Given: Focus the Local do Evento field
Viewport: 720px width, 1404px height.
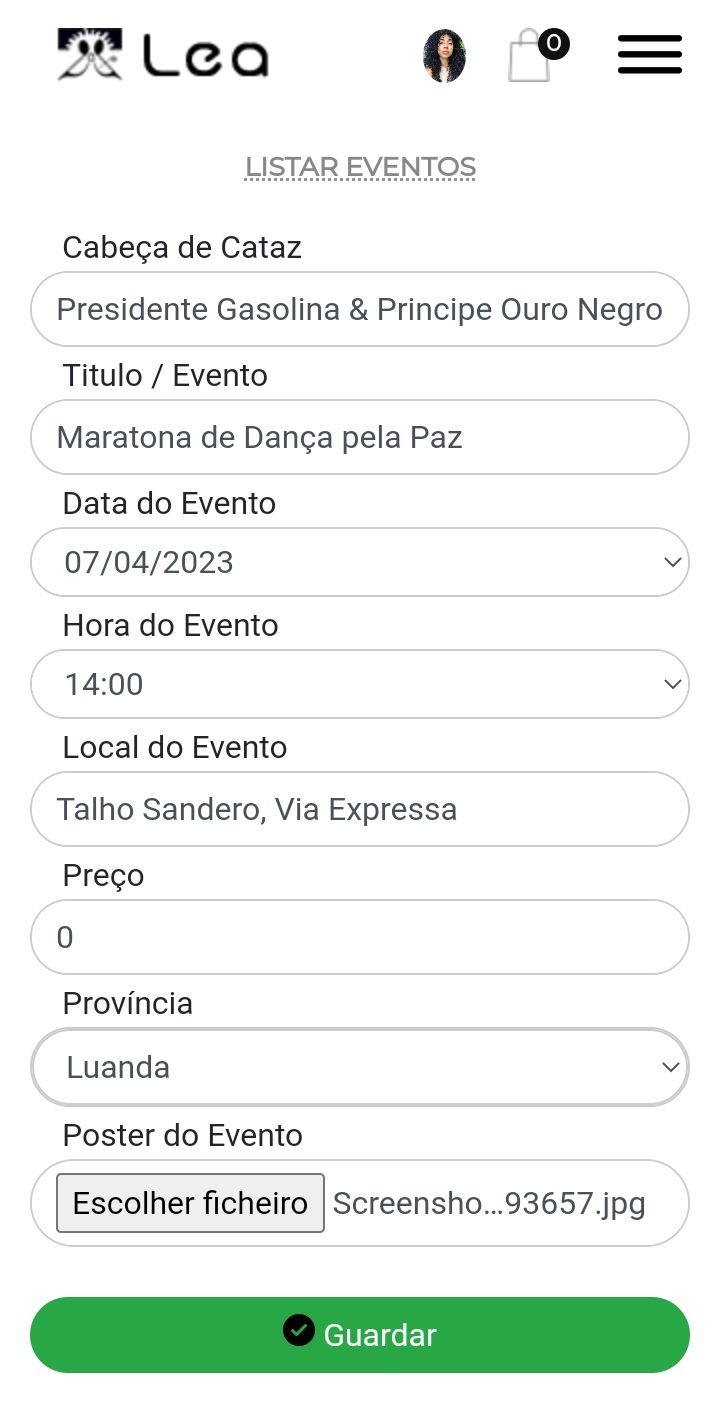Looking at the screenshot, I should (360, 809).
